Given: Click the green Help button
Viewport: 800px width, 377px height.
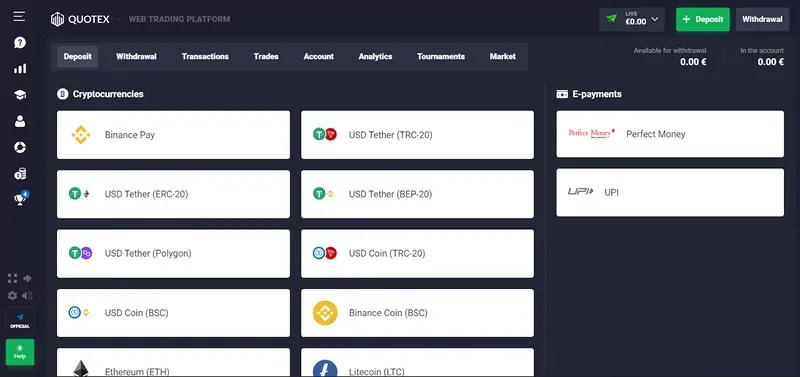Looking at the screenshot, I should pyautogui.click(x=20, y=352).
